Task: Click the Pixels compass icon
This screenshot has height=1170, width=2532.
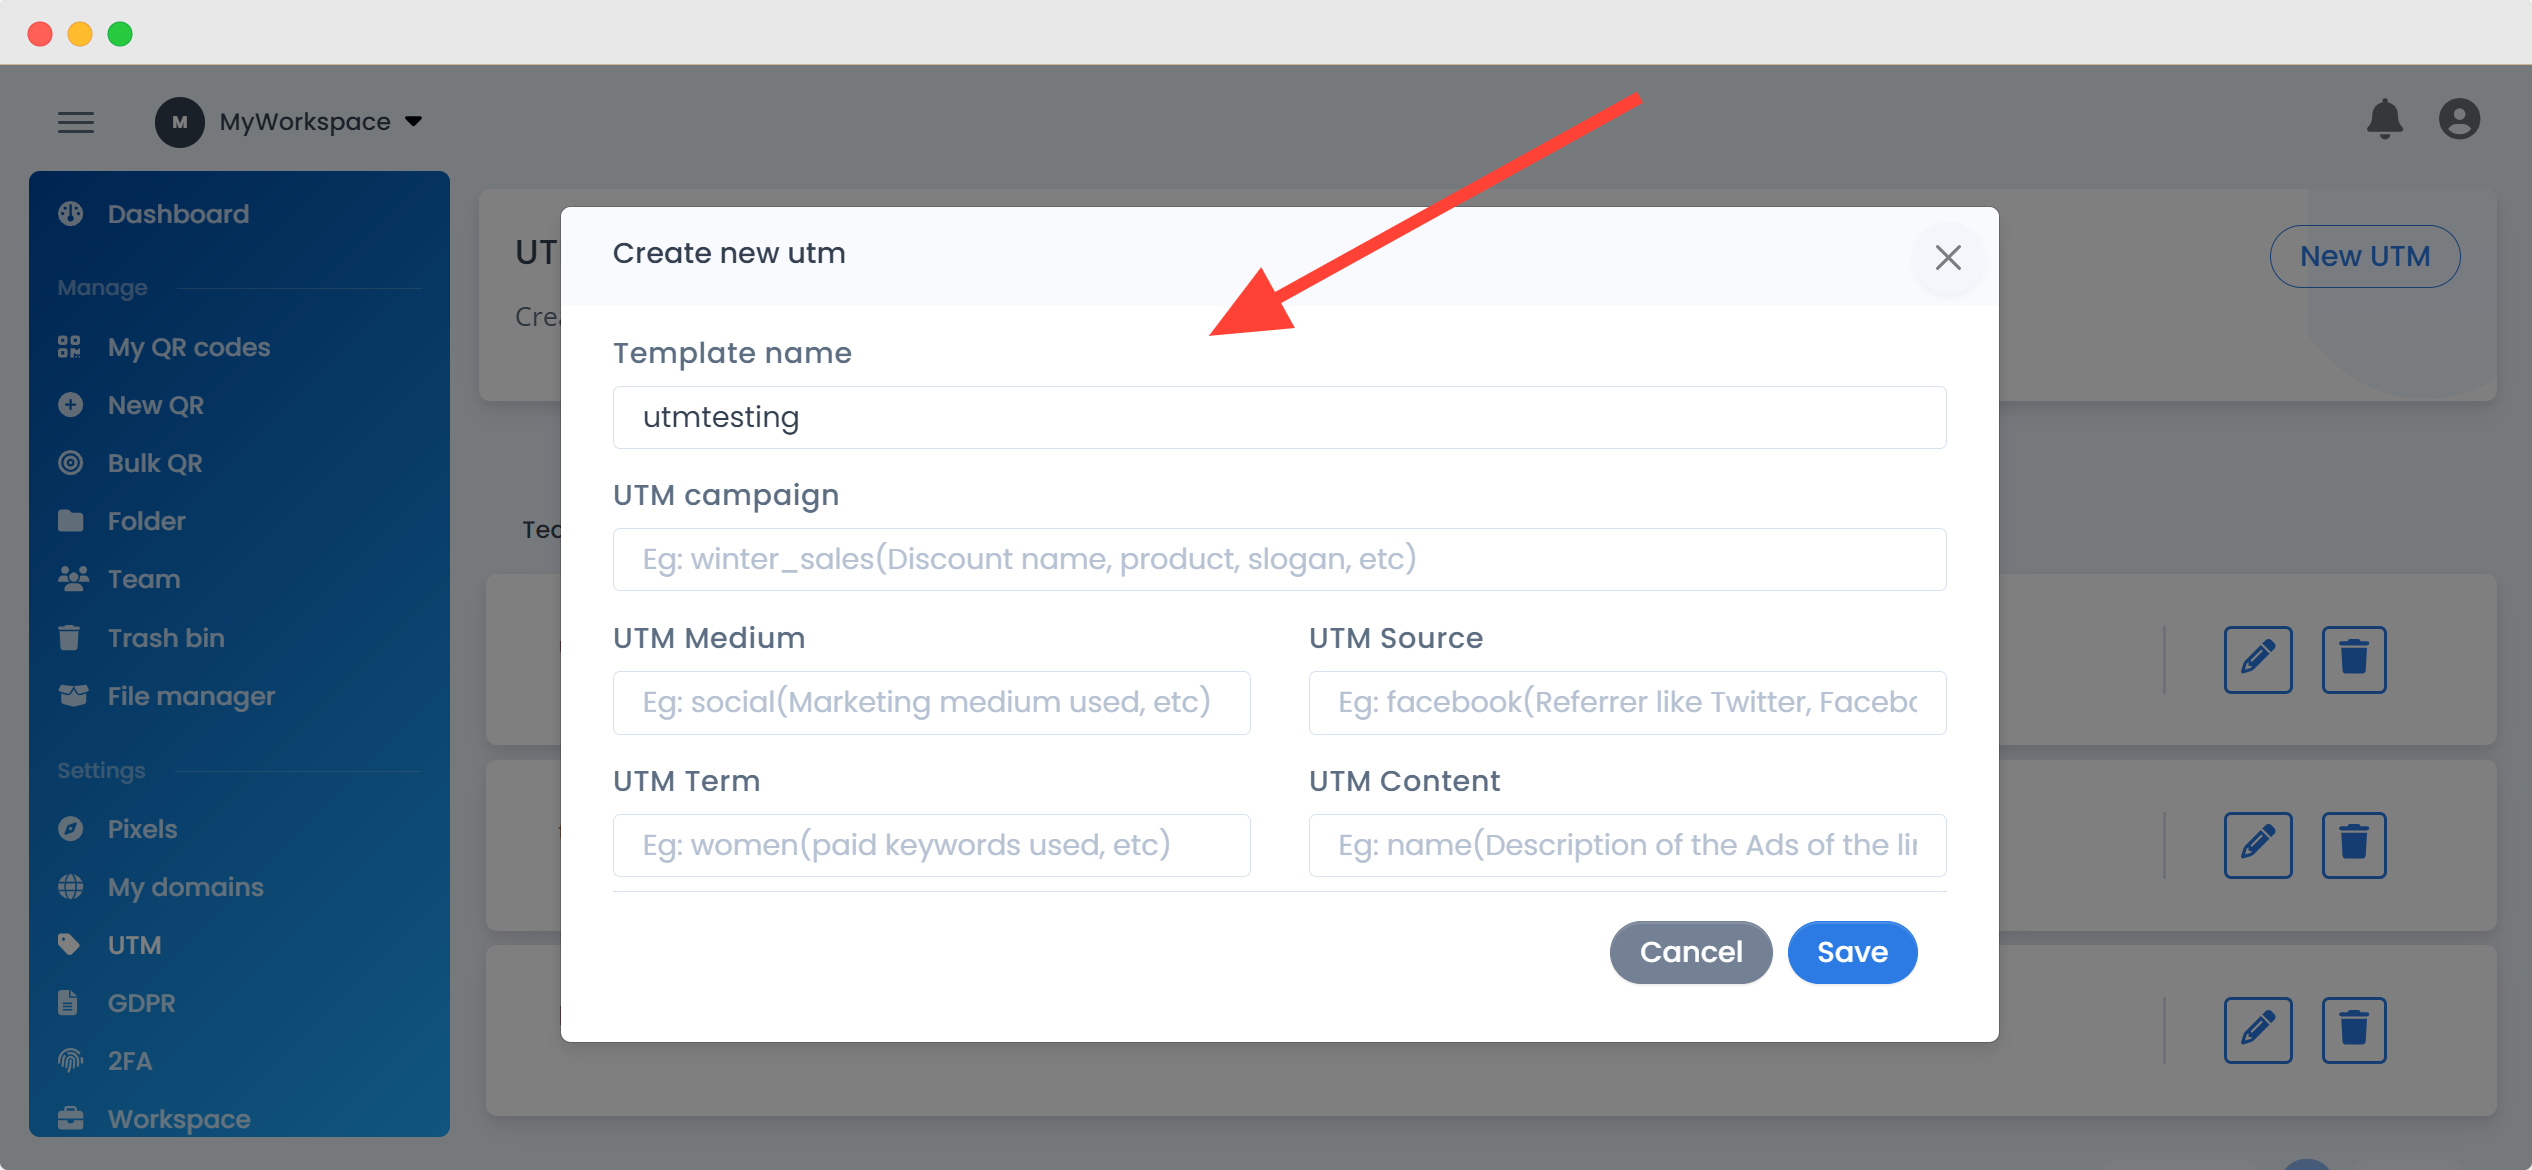Action: (71, 829)
